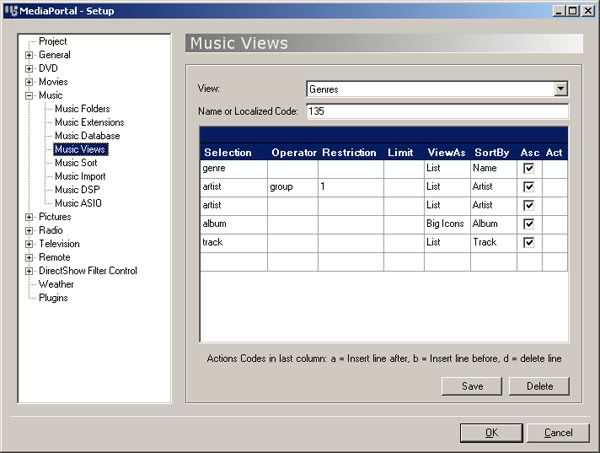Click the Save button
Image resolution: width=600 pixels, height=453 pixels.
point(472,386)
